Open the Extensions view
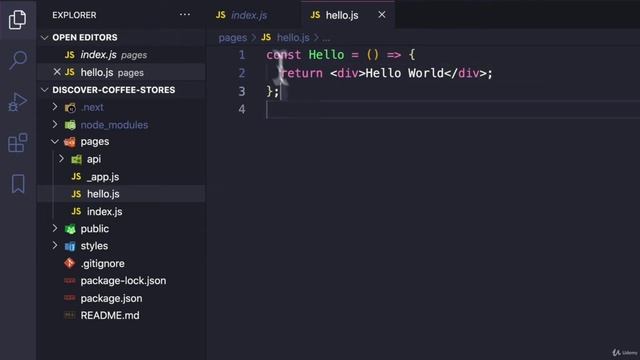The height and width of the screenshot is (360, 640). (18, 142)
